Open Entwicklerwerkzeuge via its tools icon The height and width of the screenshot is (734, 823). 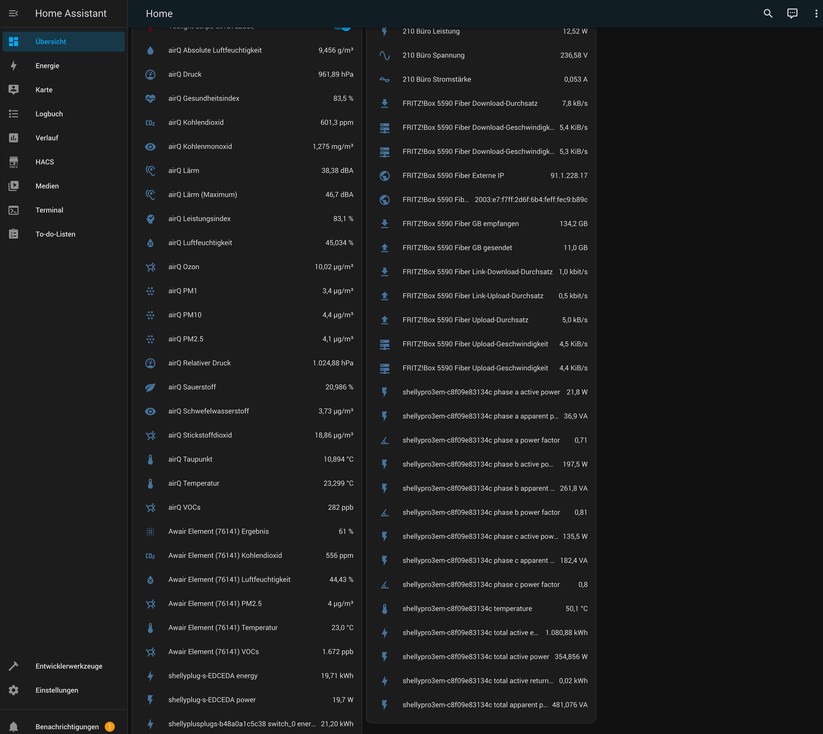(x=14, y=665)
